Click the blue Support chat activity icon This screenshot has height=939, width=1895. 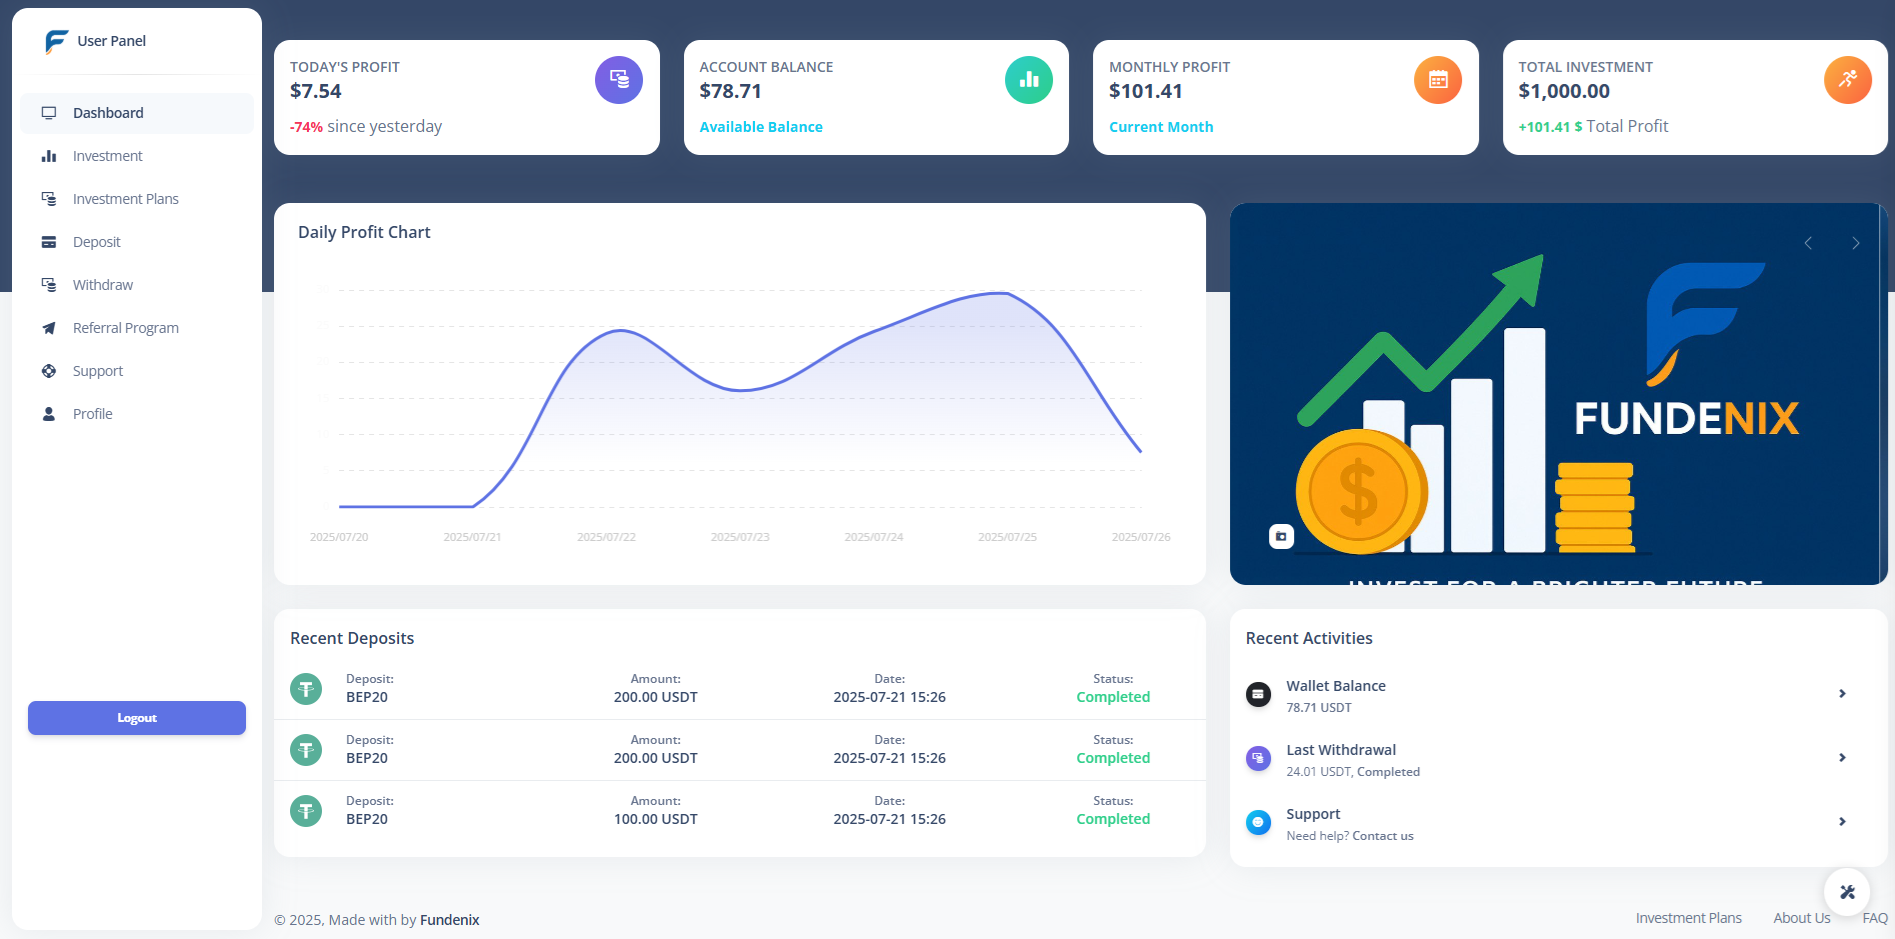tap(1258, 822)
